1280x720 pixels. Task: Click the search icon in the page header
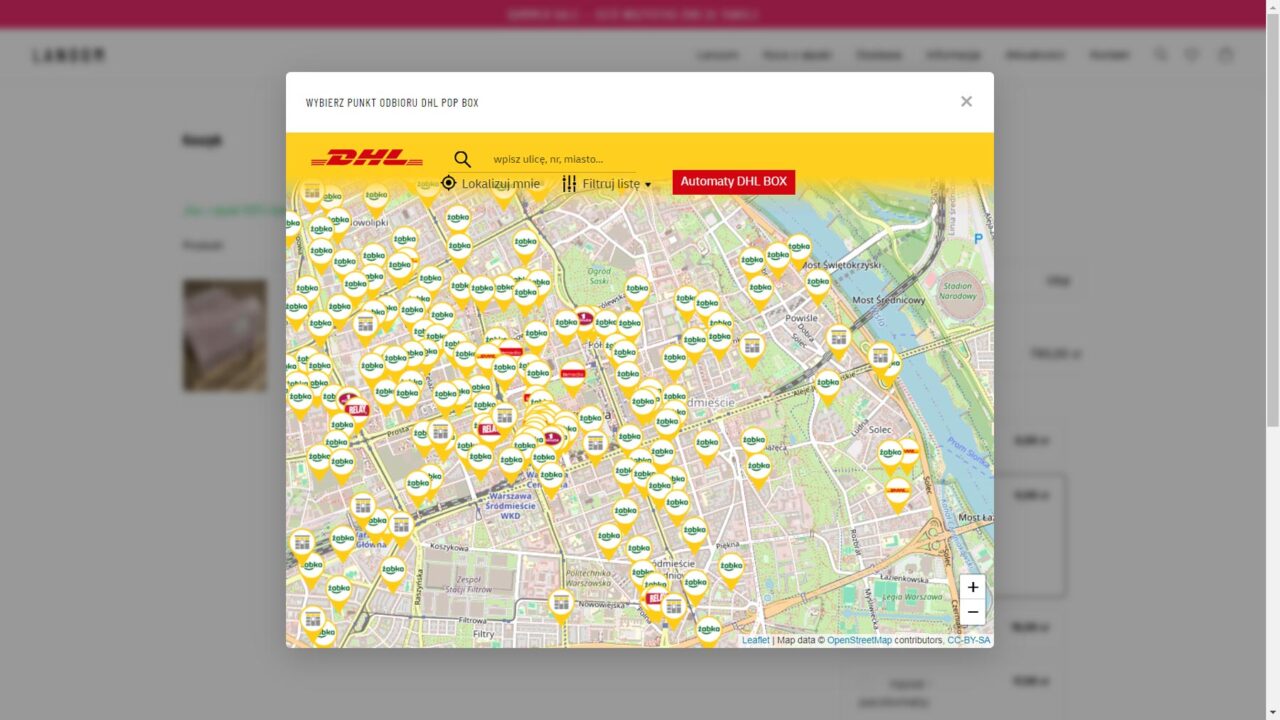1161,55
